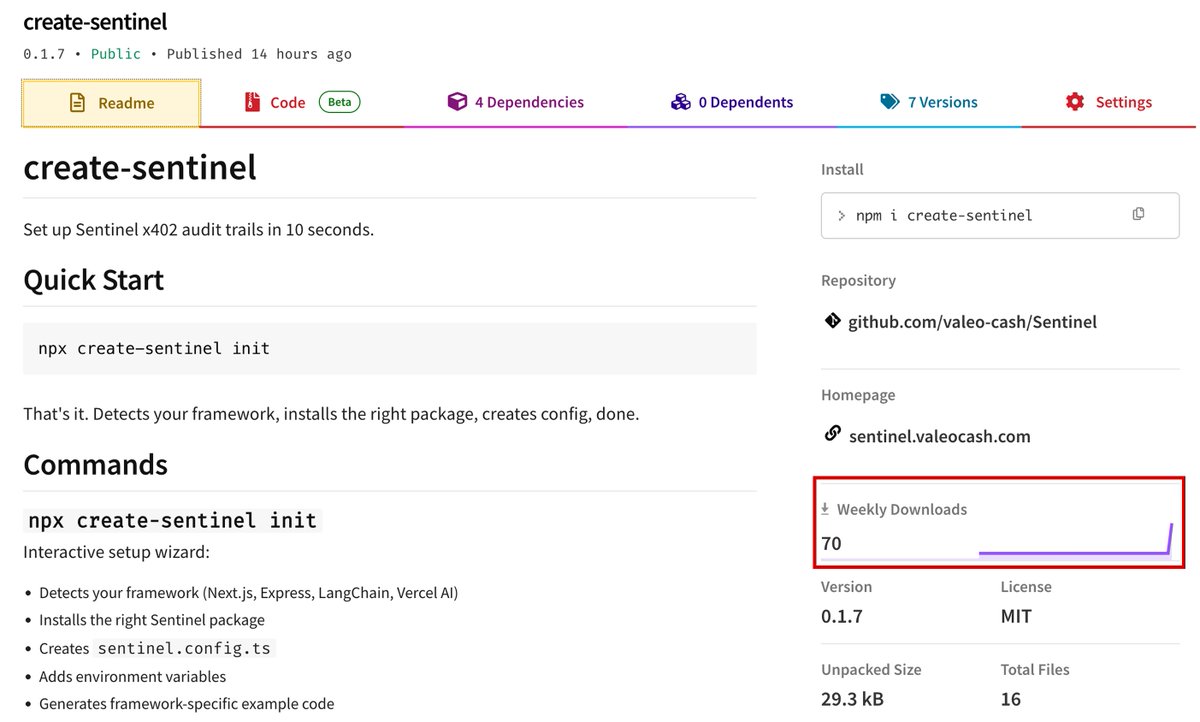This screenshot has width=1200, height=722.
Task: Click the 'npx create-sentinel init' Quick Start code block
Action: (x=389, y=349)
